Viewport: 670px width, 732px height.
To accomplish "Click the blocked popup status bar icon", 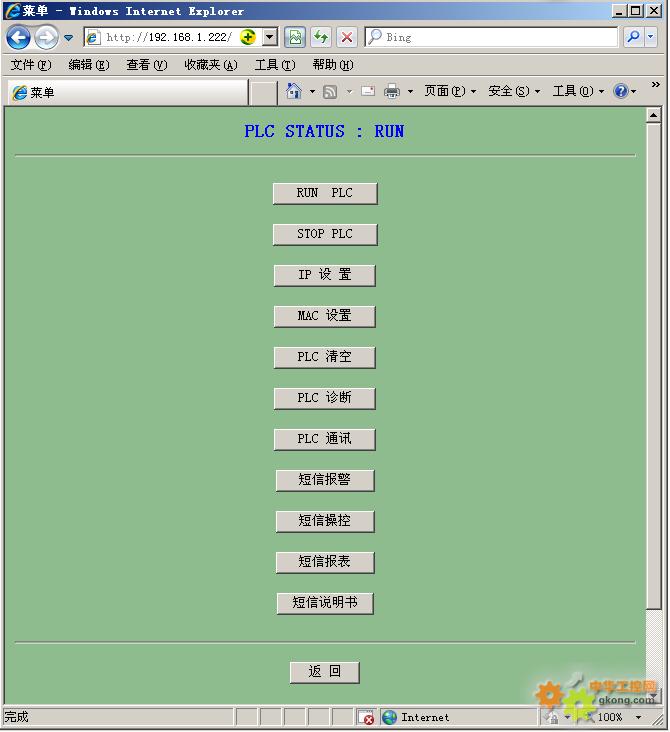I will (x=366, y=718).
